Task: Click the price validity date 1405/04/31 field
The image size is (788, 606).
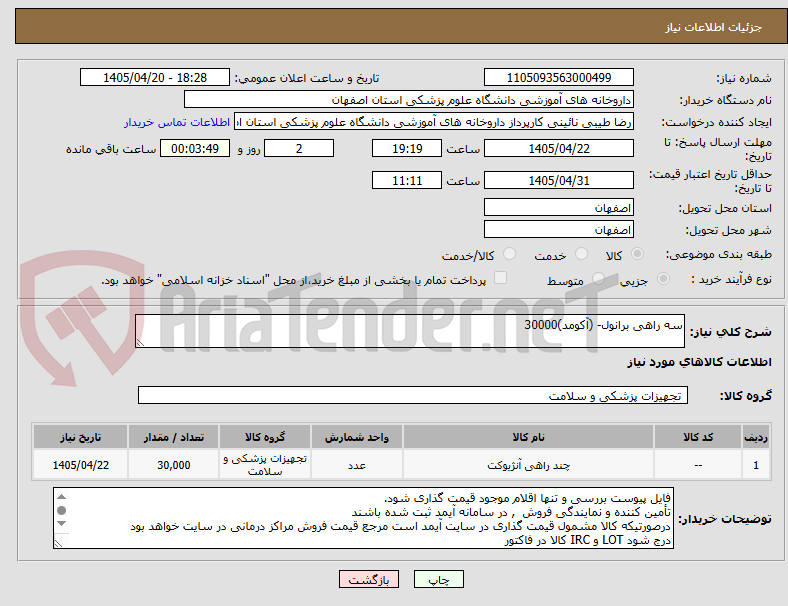Action: click(x=558, y=180)
